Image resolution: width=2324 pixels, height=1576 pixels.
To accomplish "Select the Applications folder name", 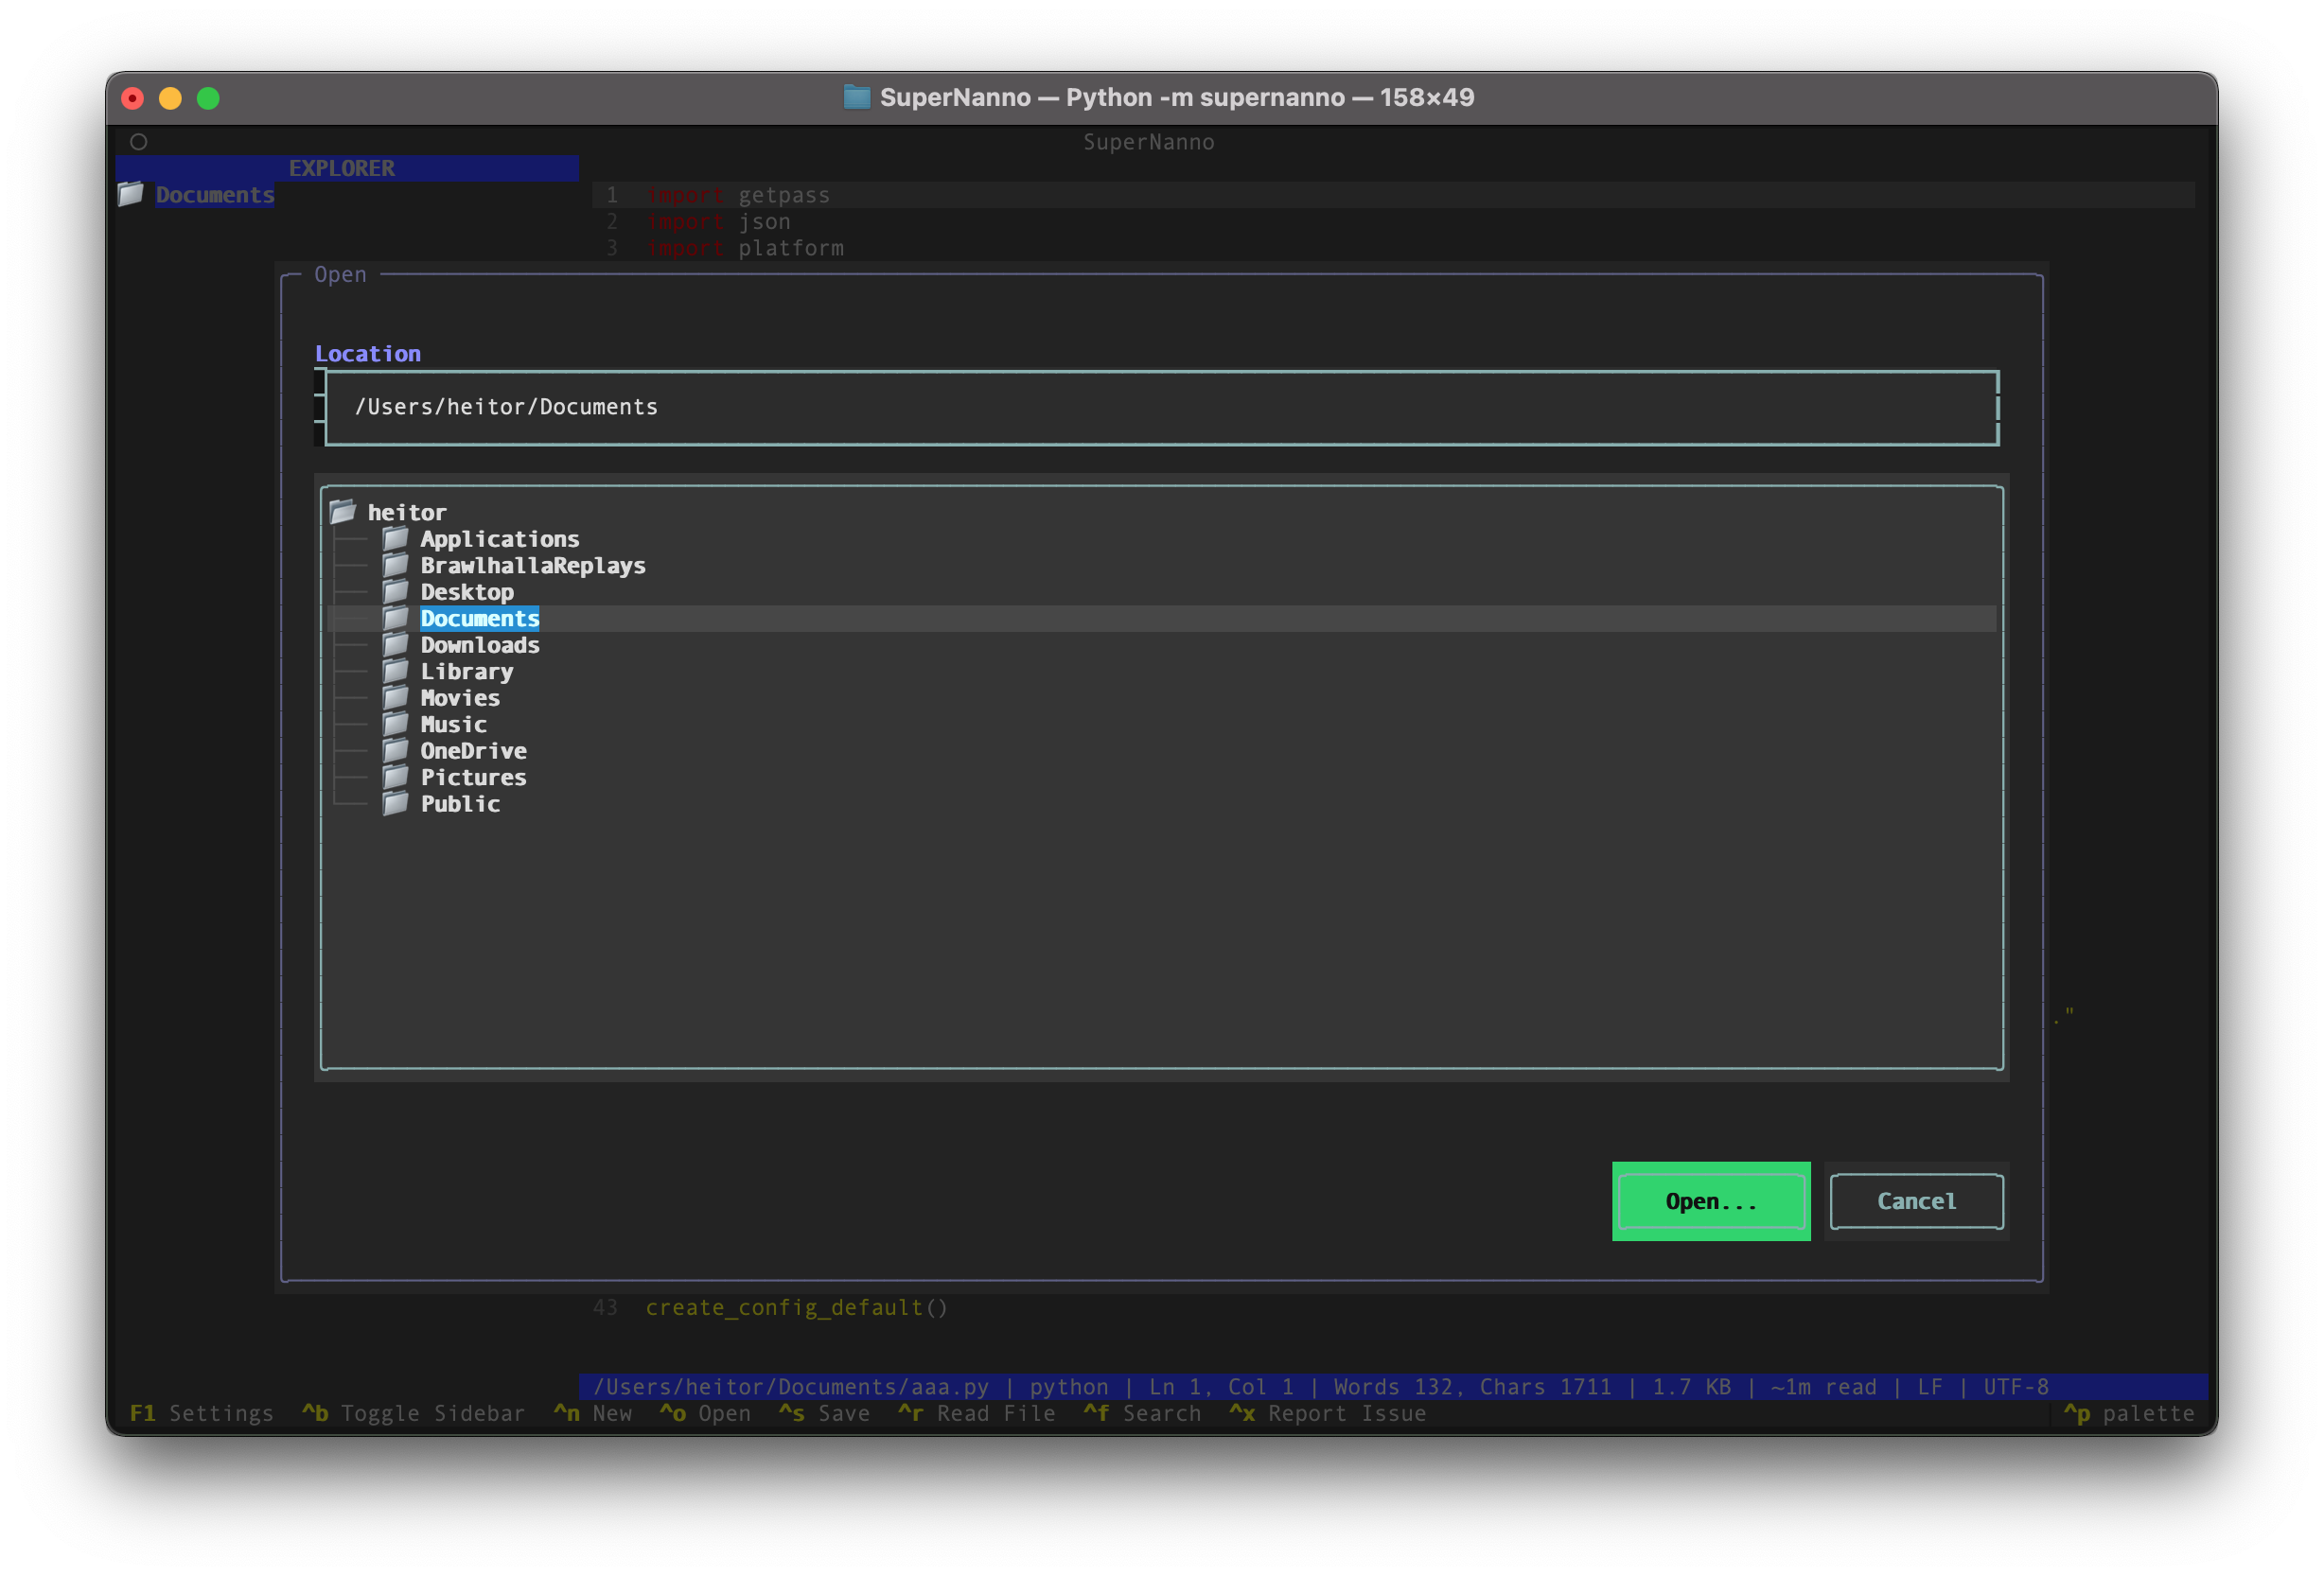I will pyautogui.click(x=500, y=539).
